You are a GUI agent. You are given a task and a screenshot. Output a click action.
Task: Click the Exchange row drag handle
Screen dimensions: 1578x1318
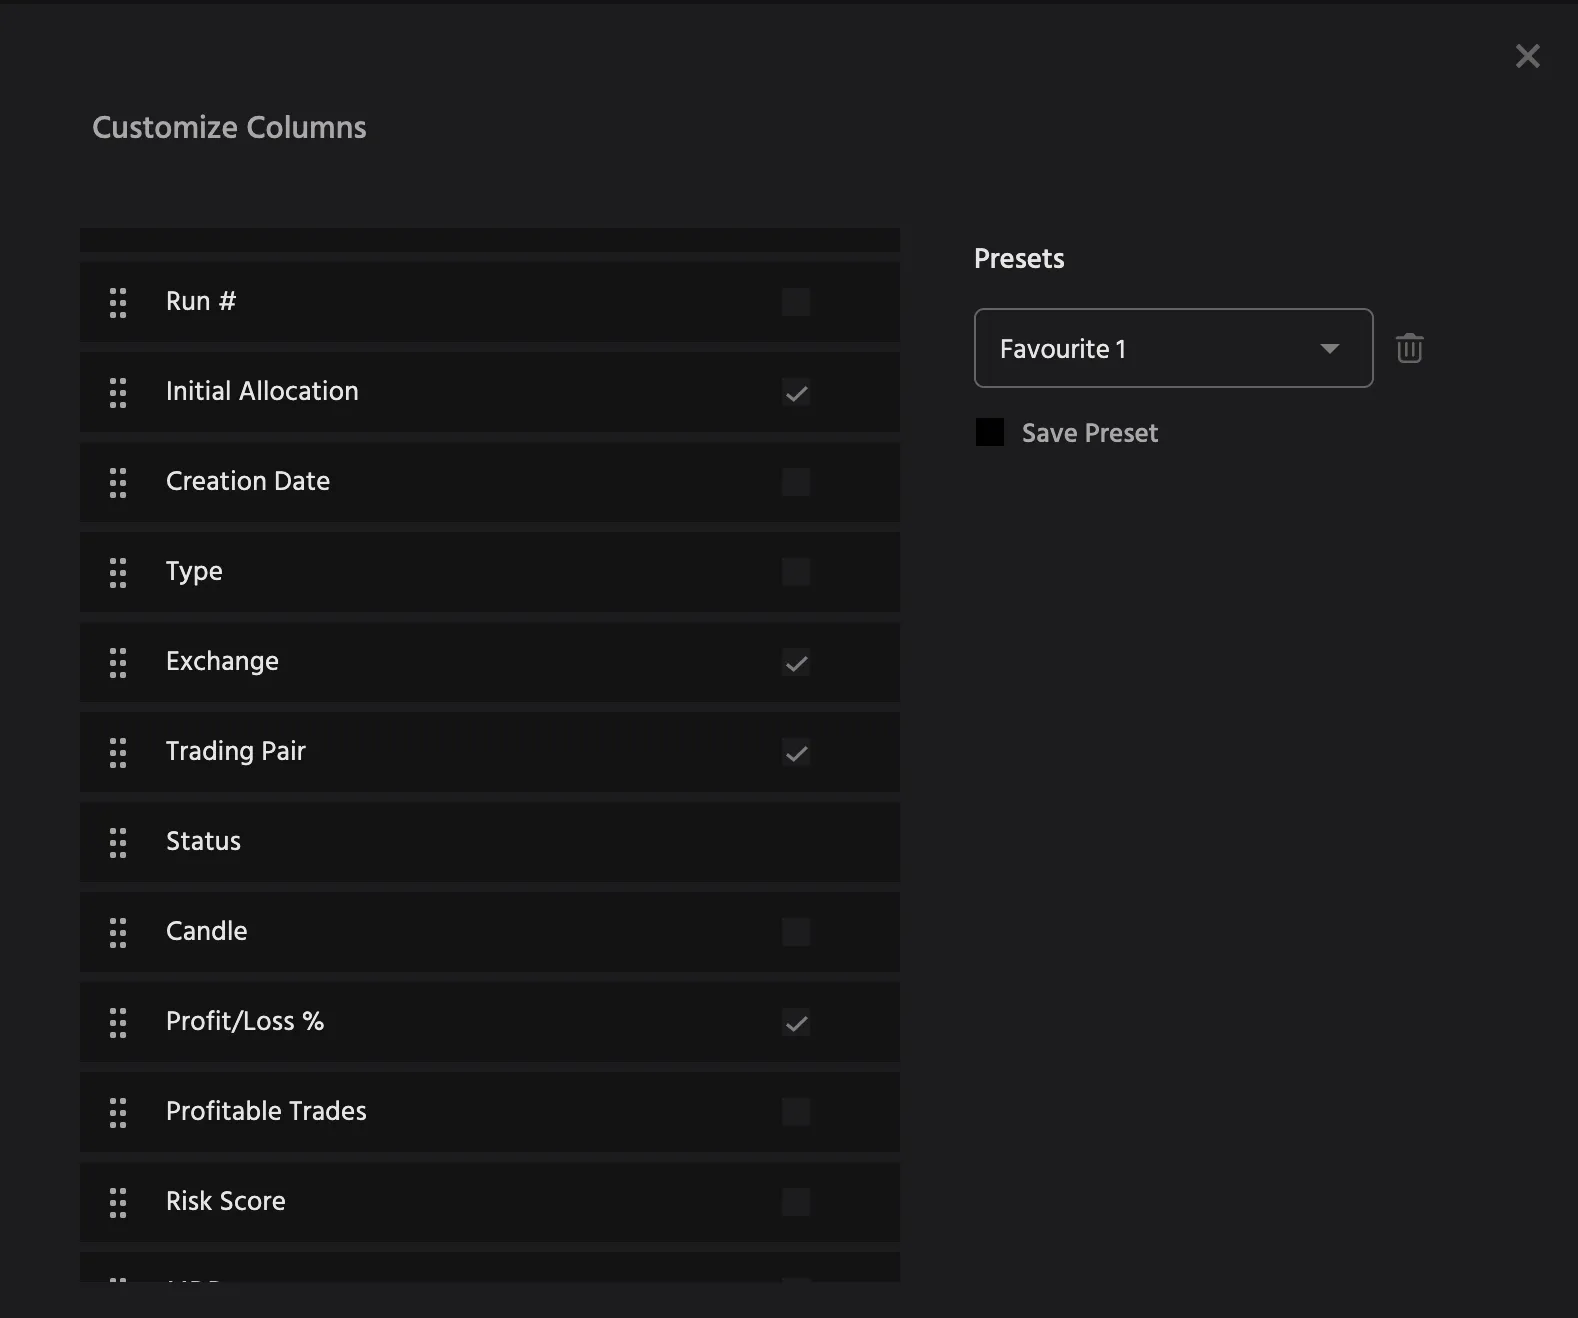tap(118, 662)
